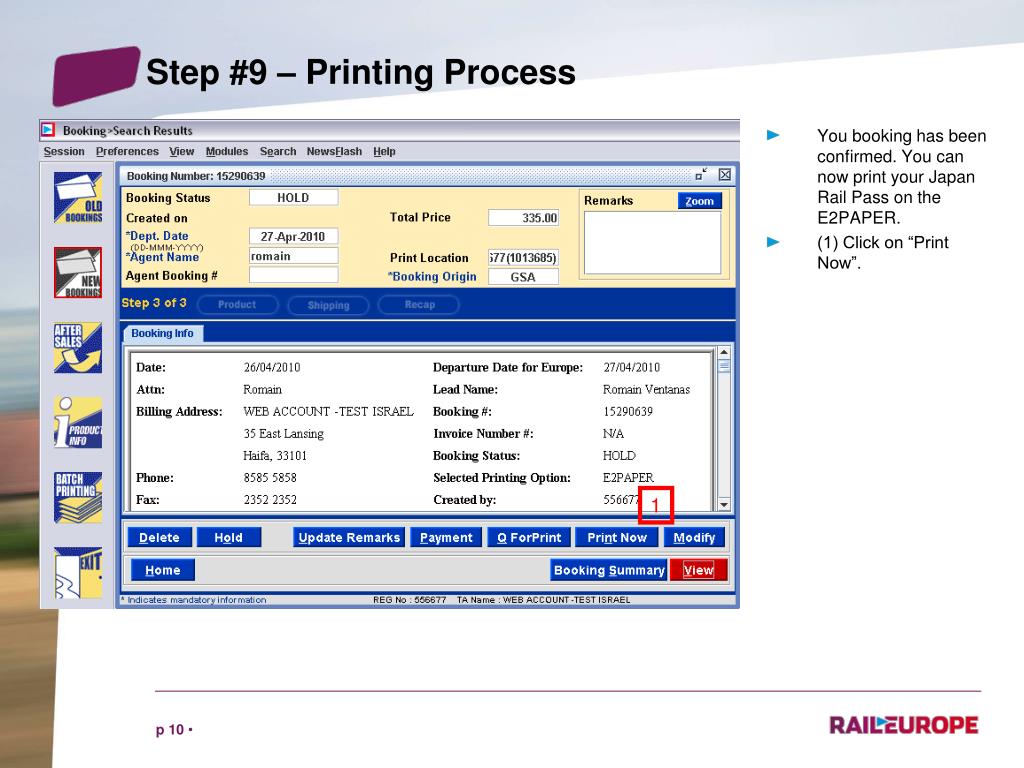Click the booking number value "15290639"
Image resolution: width=1024 pixels, height=768 pixels.
pos(628,411)
